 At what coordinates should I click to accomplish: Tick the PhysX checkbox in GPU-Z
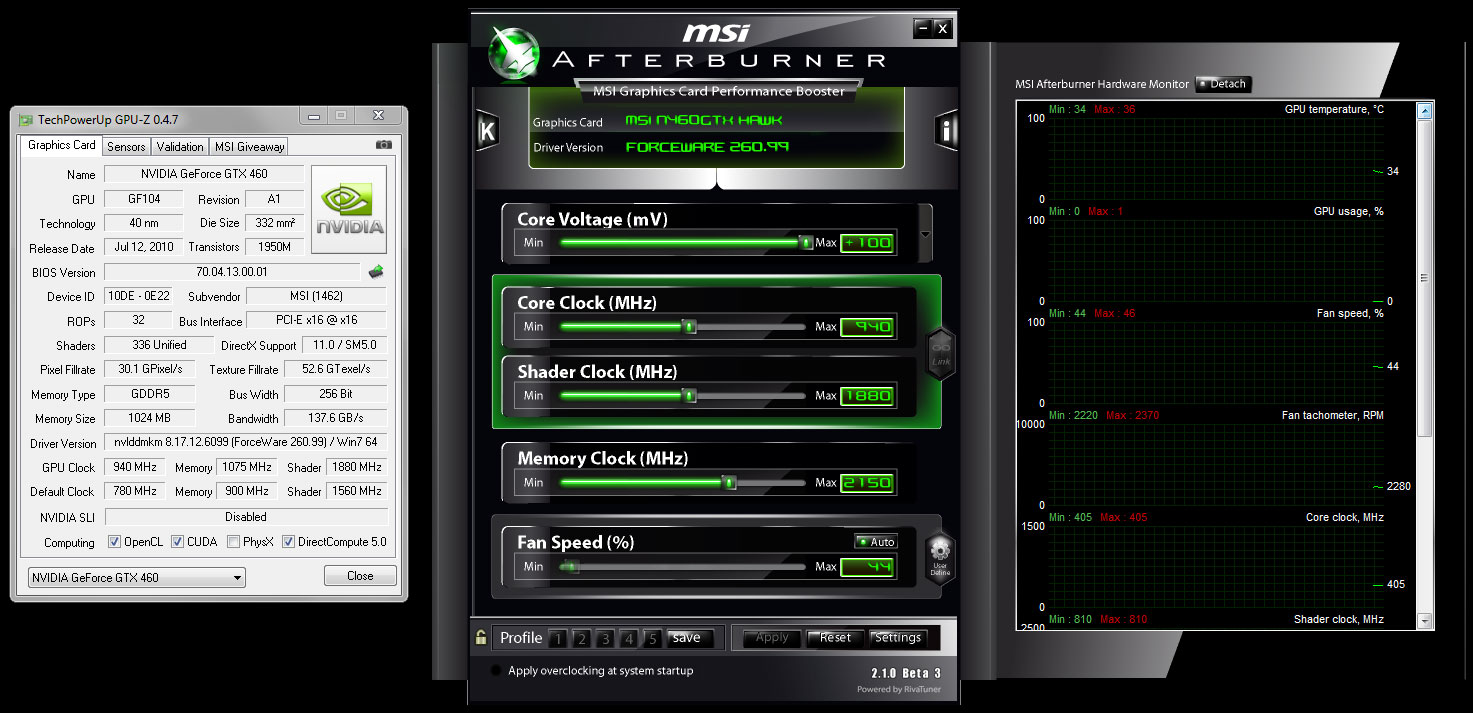pyautogui.click(x=233, y=542)
